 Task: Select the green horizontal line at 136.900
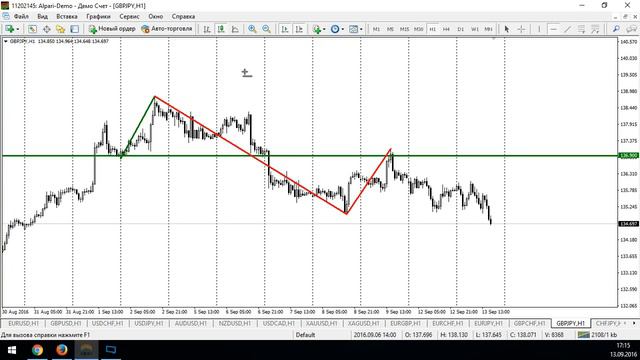pos(309,156)
